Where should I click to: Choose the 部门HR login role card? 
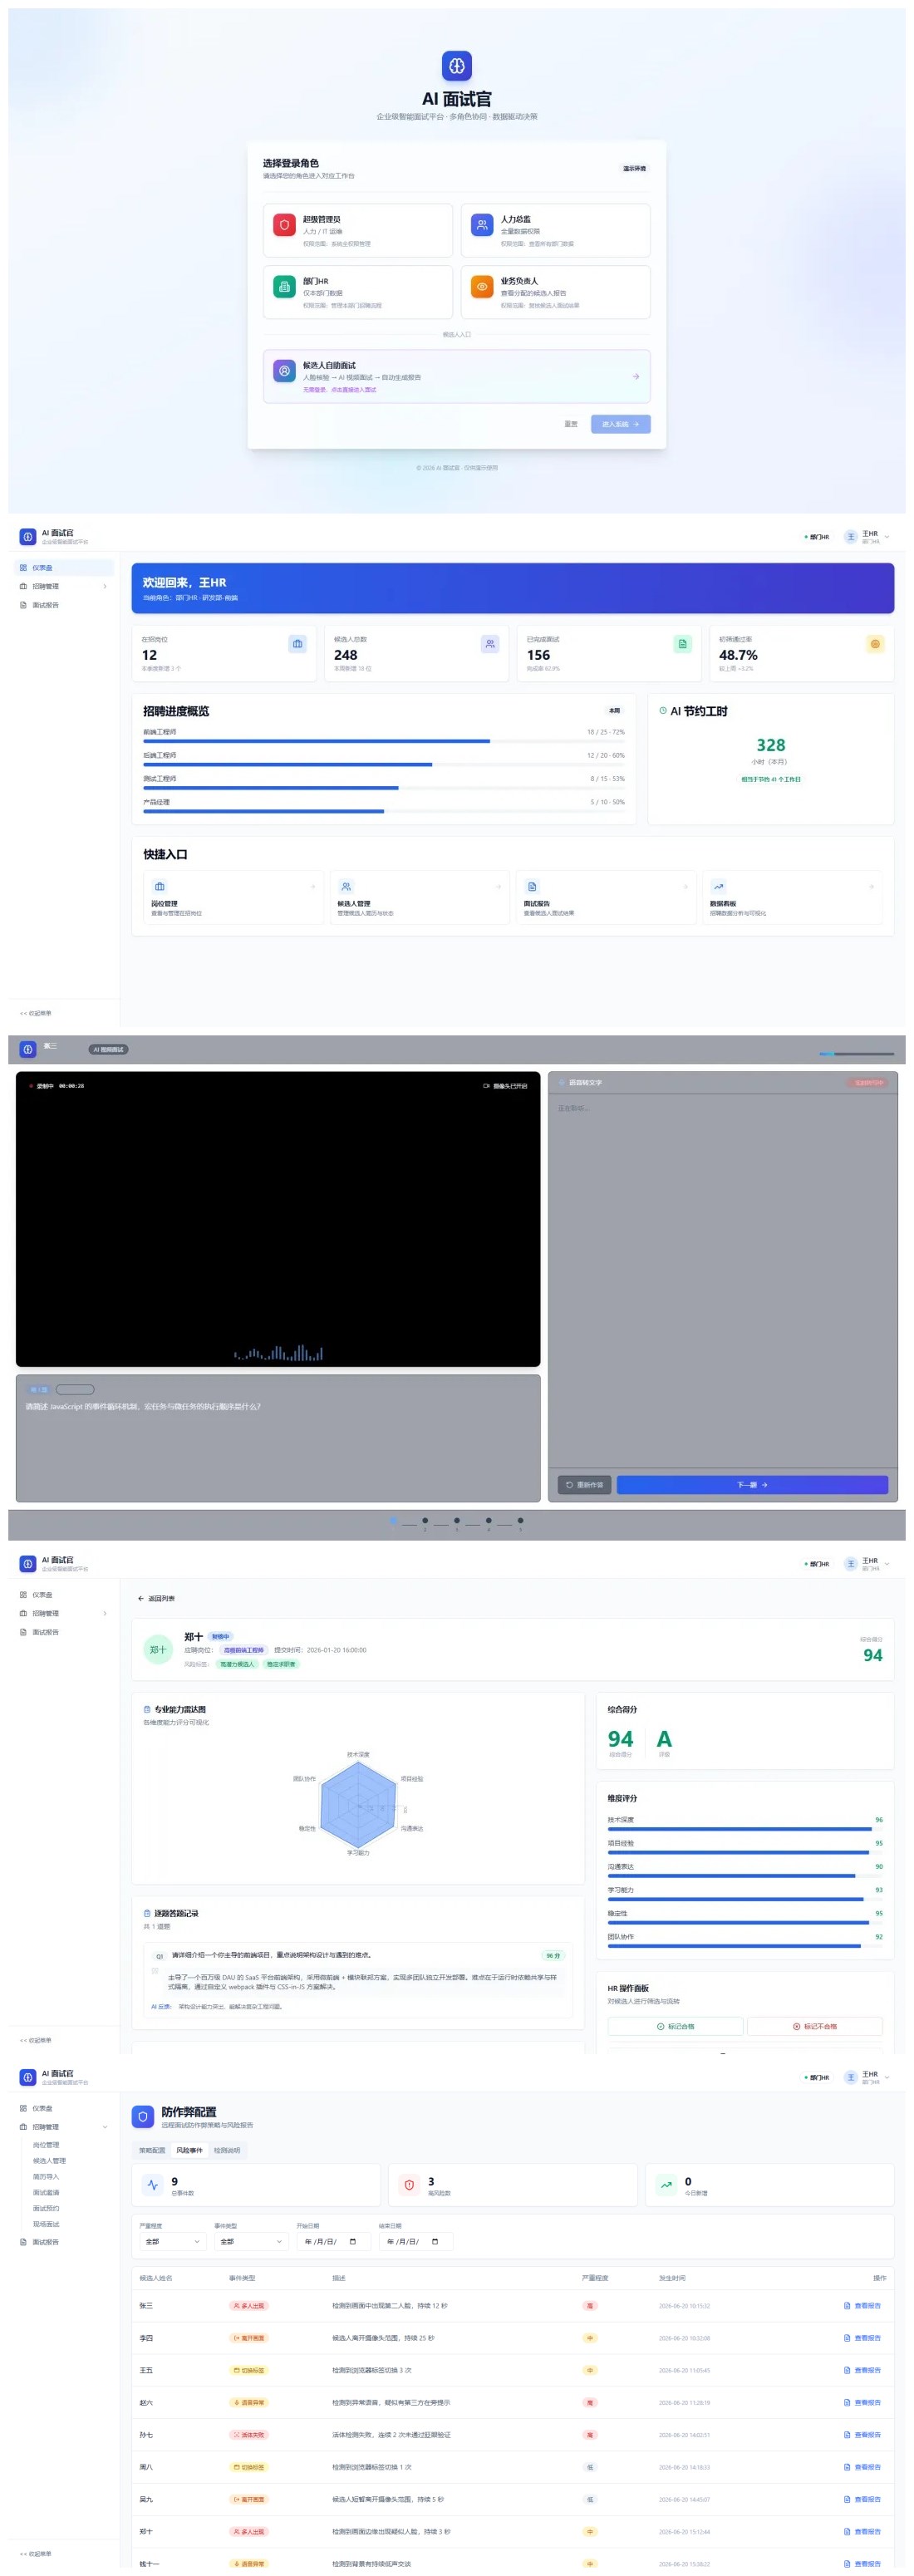tap(358, 292)
